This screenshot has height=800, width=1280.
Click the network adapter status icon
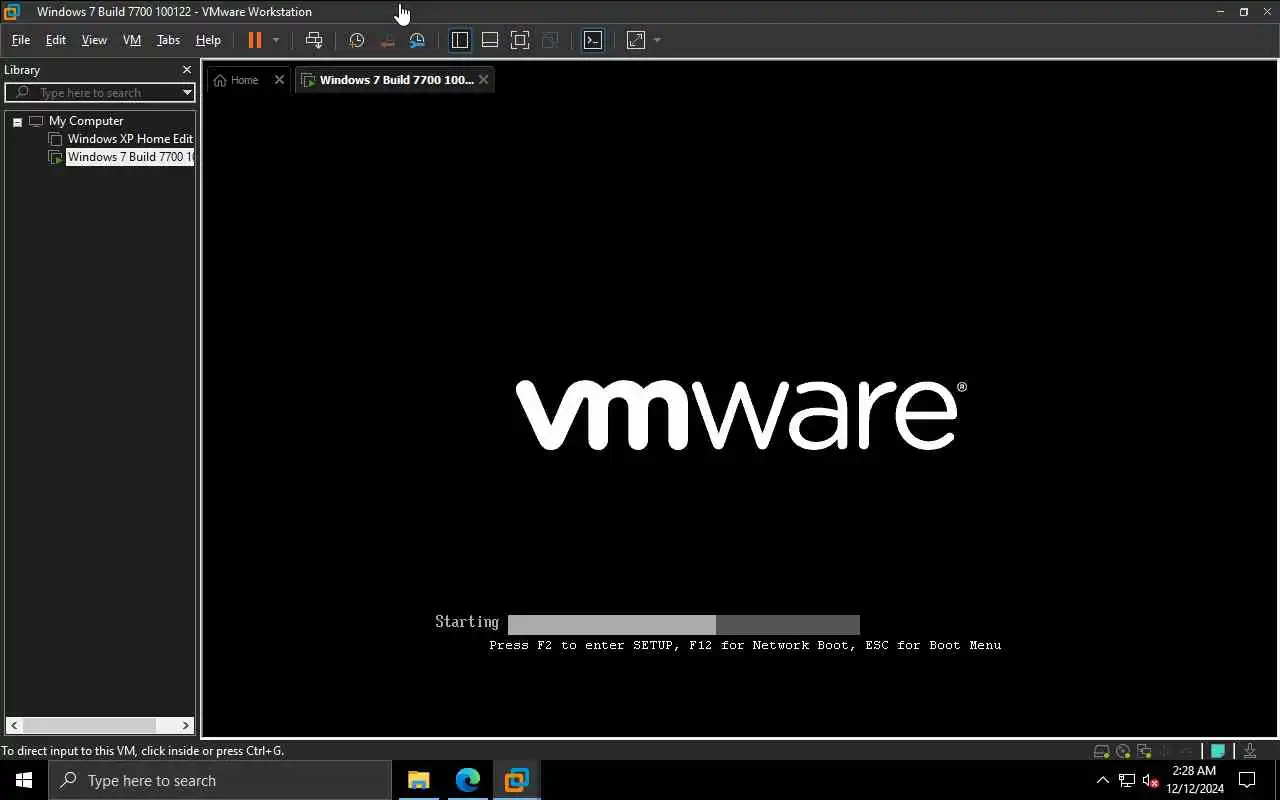(x=1144, y=751)
